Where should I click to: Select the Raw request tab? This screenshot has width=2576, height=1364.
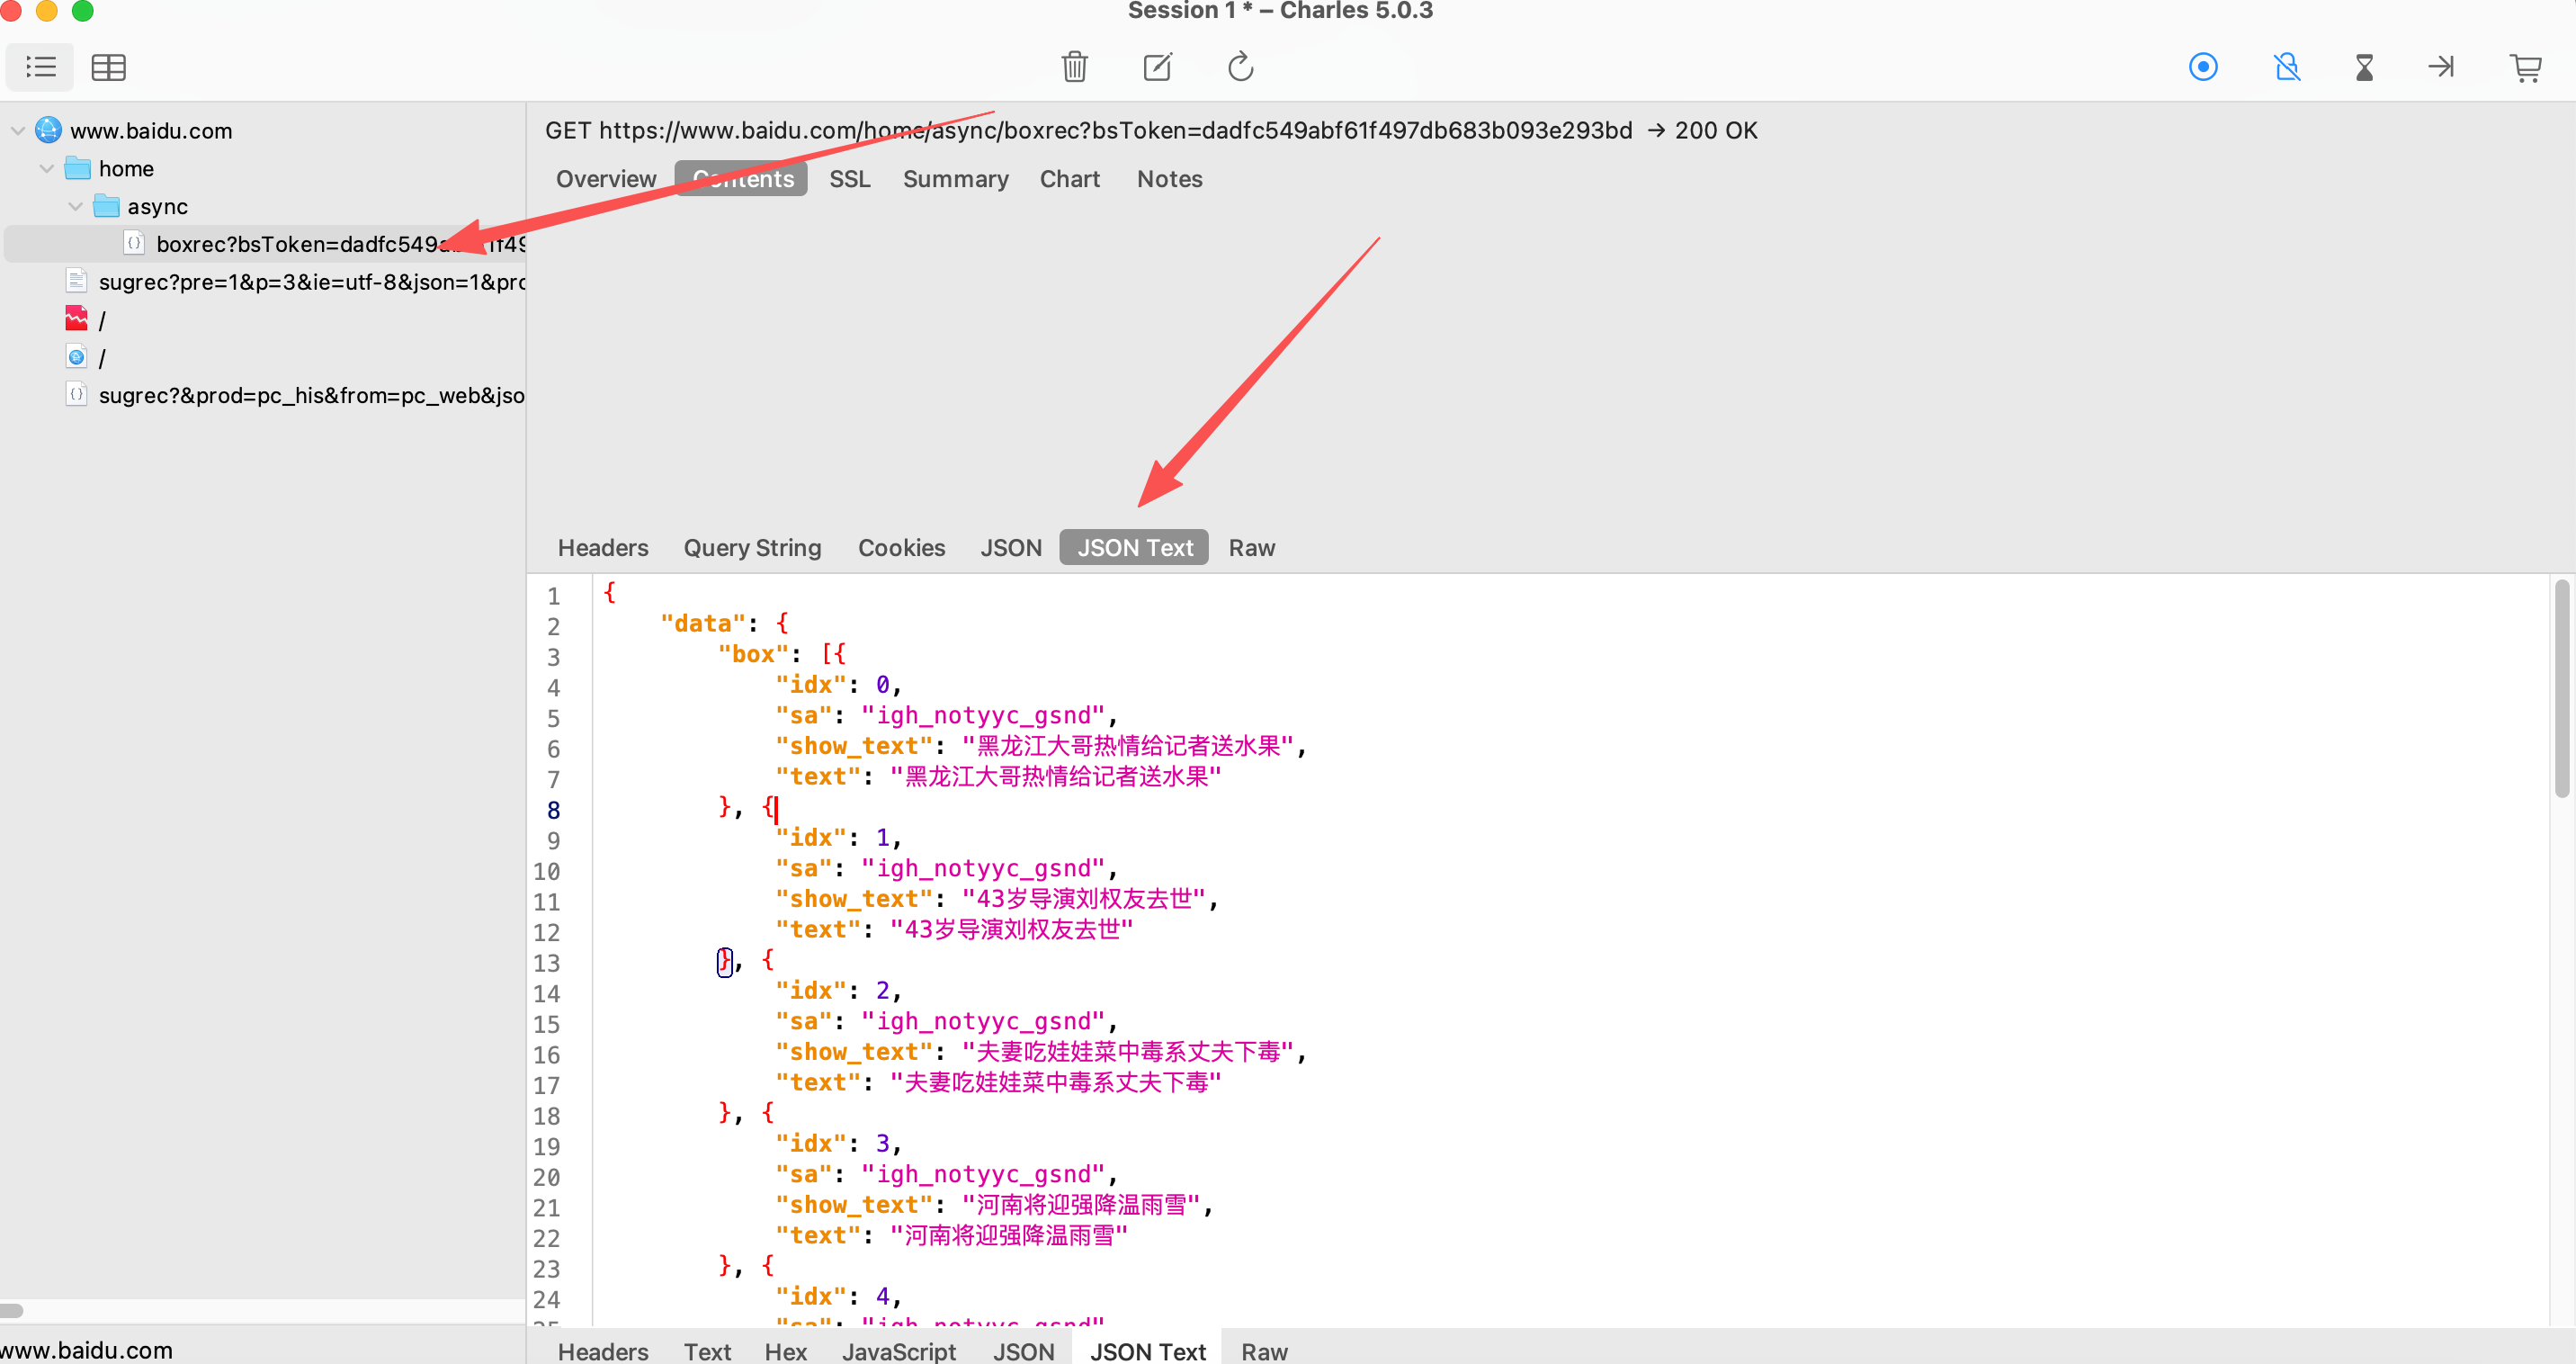click(1251, 548)
